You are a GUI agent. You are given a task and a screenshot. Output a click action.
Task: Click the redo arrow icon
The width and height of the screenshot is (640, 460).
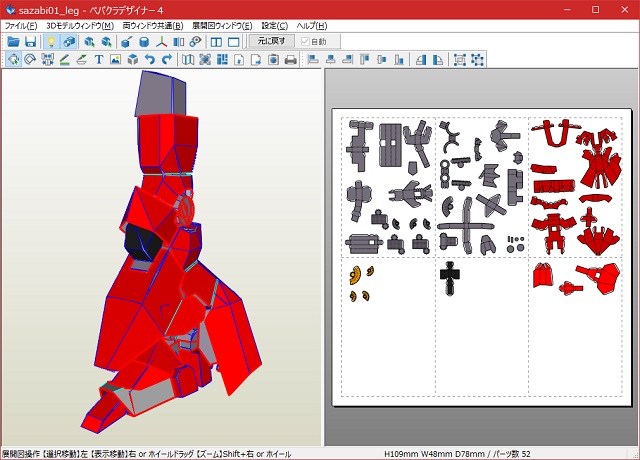(x=167, y=60)
